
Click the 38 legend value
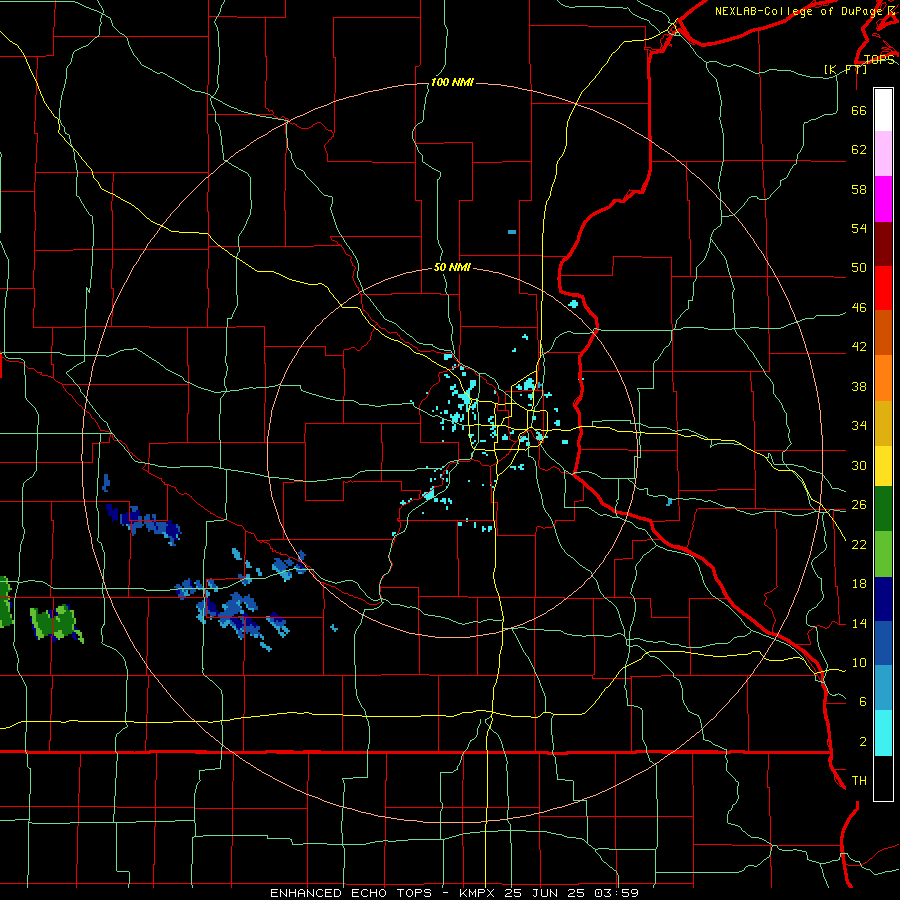coord(859,386)
